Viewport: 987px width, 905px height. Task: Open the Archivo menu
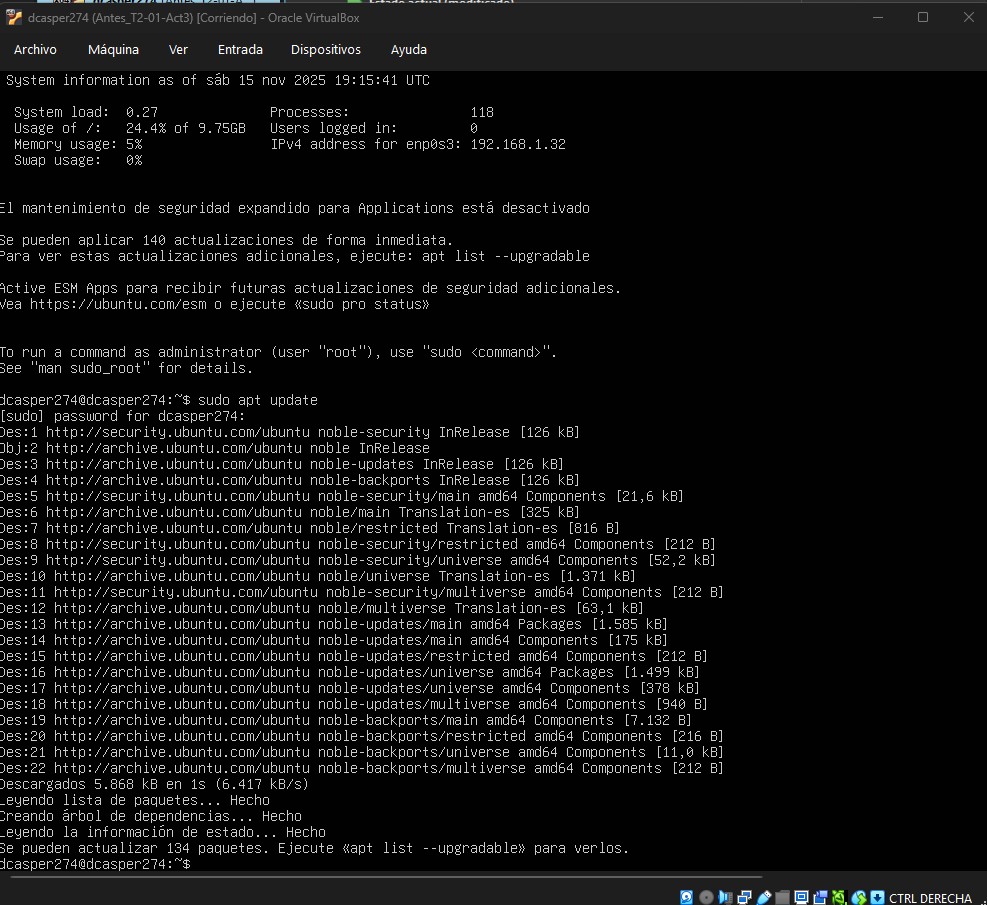(35, 49)
